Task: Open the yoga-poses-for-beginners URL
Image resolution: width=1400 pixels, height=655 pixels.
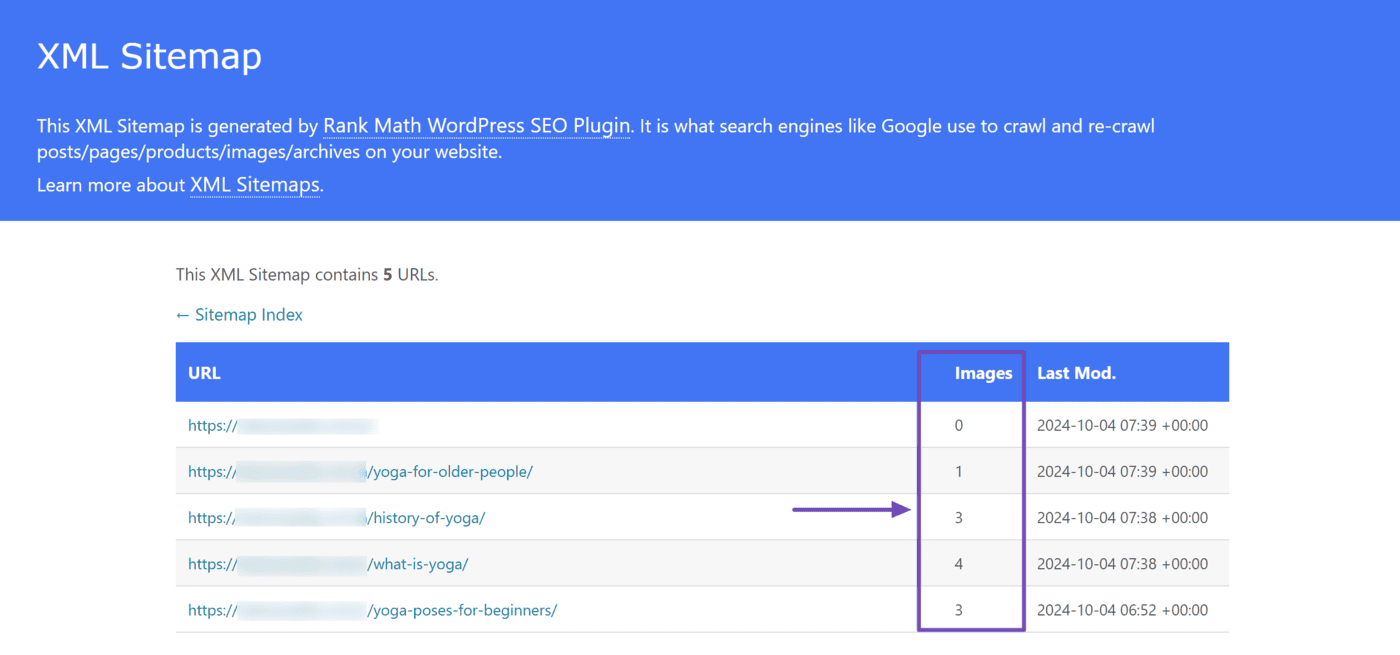Action: (372, 610)
